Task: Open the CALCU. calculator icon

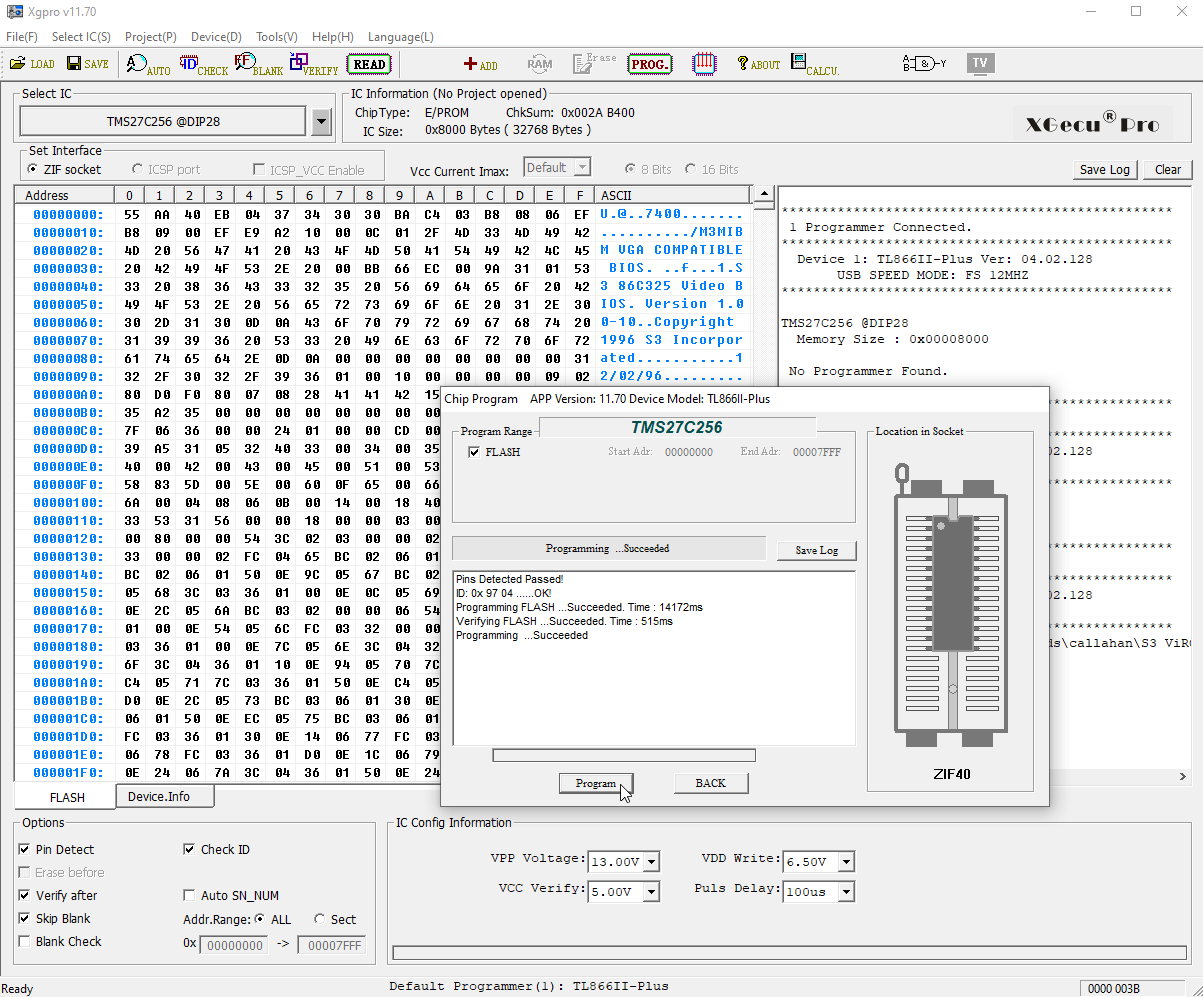Action: [x=815, y=64]
